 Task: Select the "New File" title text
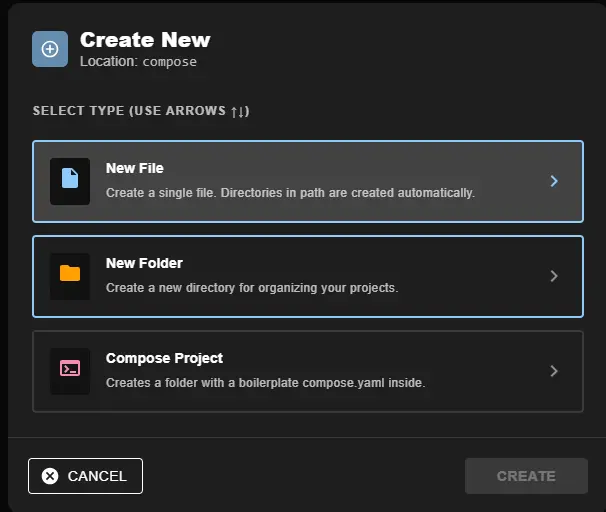pyautogui.click(x=135, y=169)
